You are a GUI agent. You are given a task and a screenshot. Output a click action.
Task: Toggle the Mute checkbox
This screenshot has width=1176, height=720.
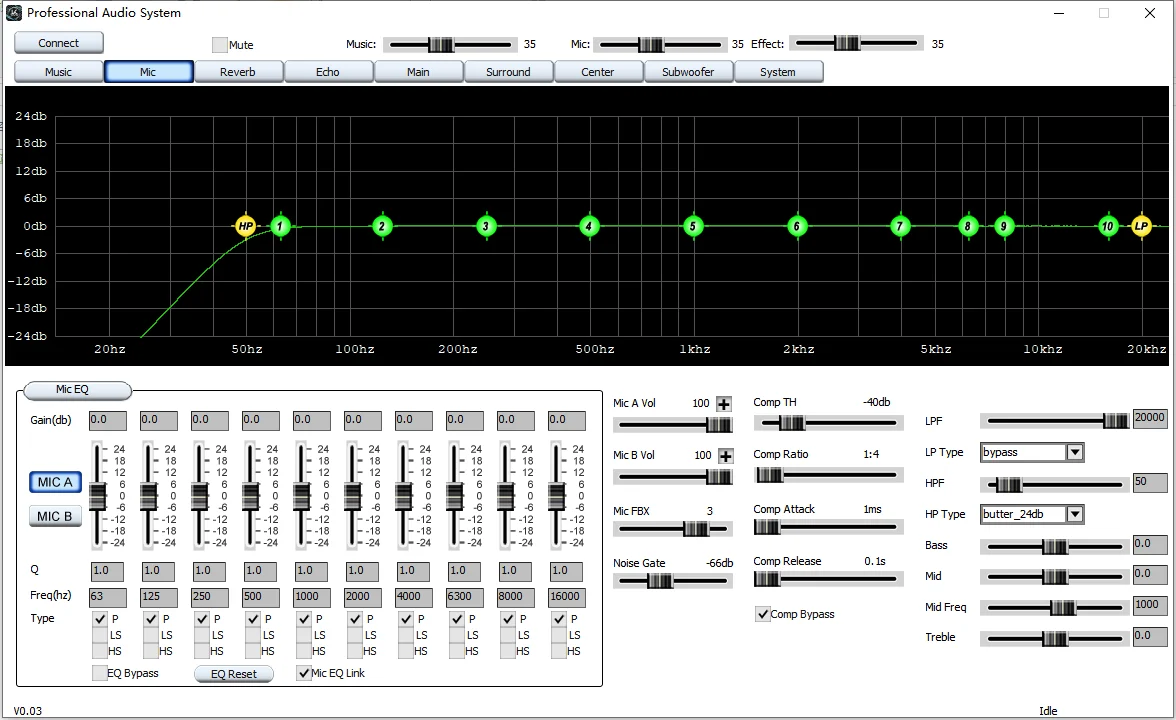[x=220, y=45]
